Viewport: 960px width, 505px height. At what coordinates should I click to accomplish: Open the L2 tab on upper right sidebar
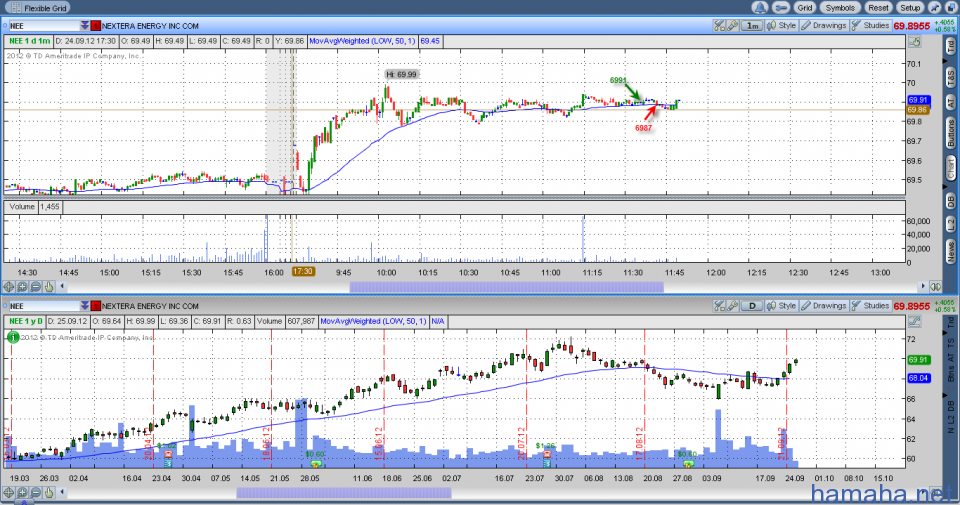click(x=951, y=224)
